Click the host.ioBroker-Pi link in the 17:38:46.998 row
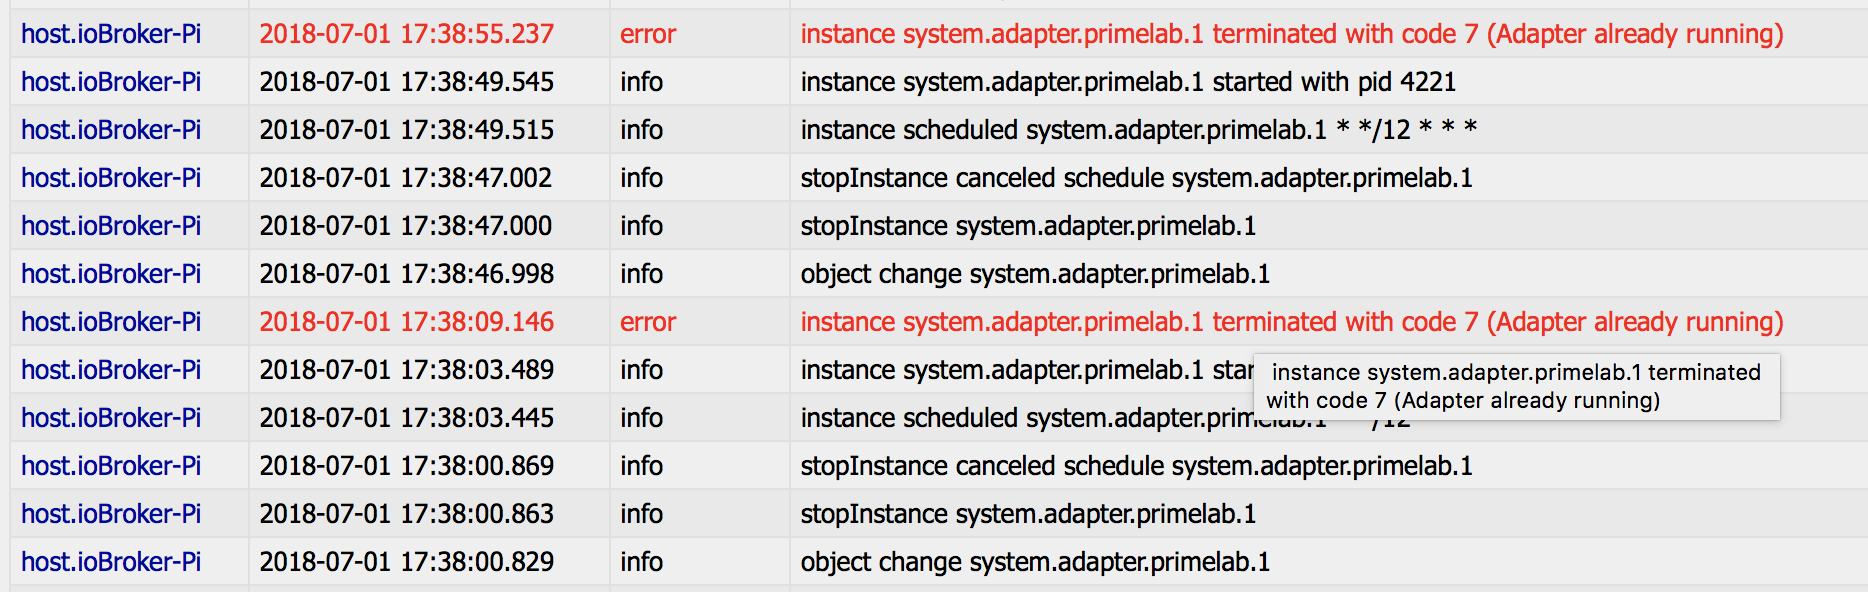 click(111, 274)
